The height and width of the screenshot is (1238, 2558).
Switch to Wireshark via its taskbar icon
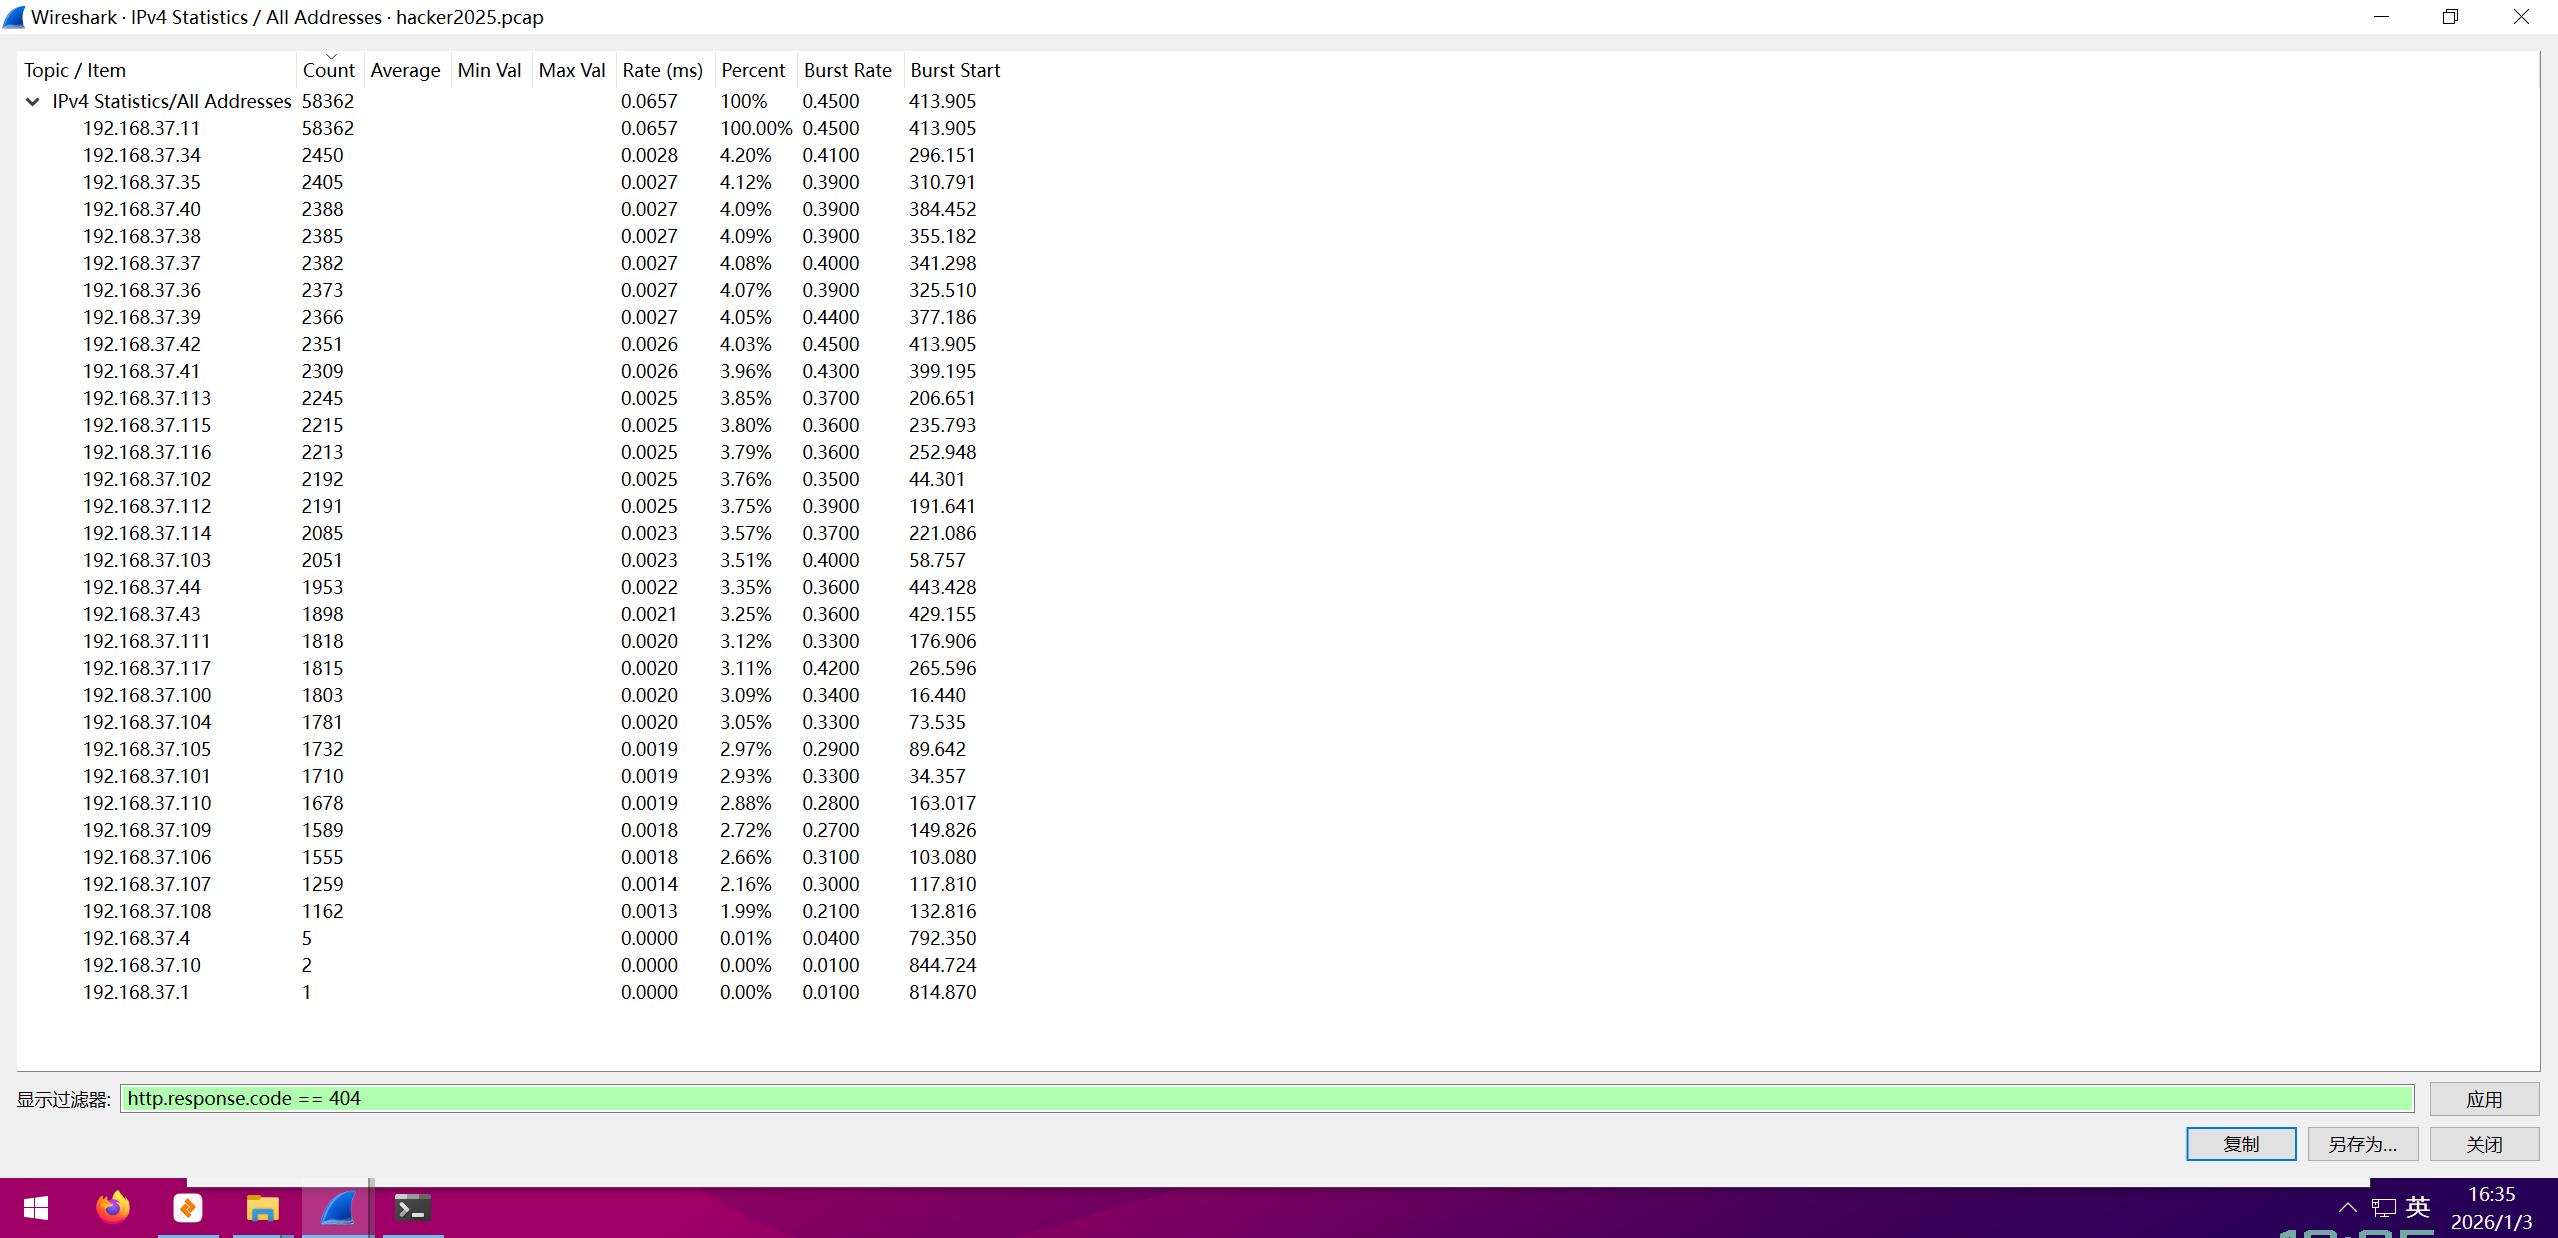point(337,1208)
